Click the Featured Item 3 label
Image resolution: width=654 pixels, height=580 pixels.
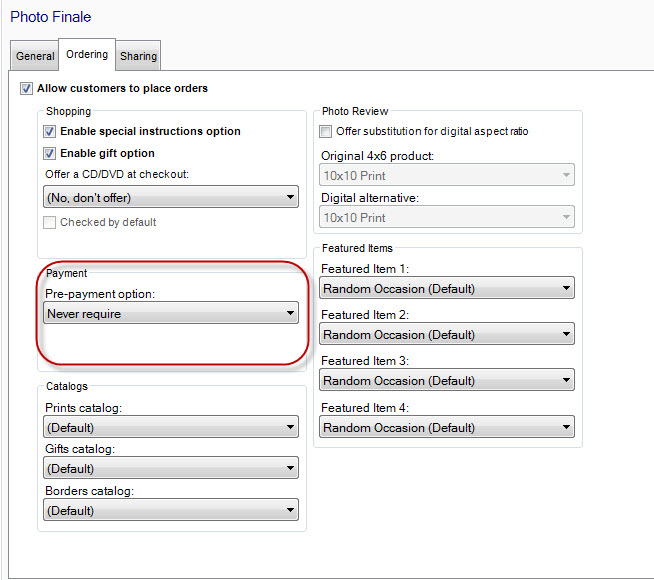click(365, 361)
